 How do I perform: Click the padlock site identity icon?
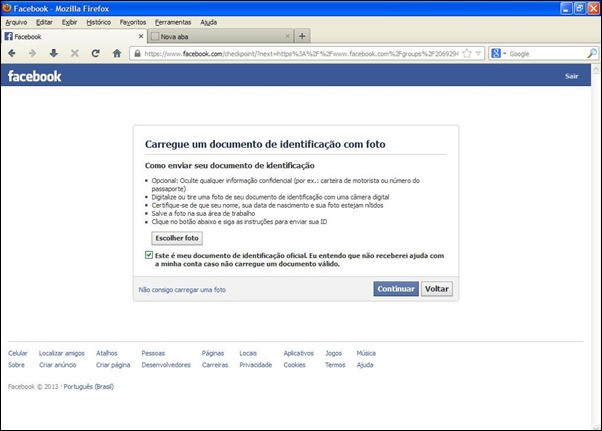click(x=137, y=54)
